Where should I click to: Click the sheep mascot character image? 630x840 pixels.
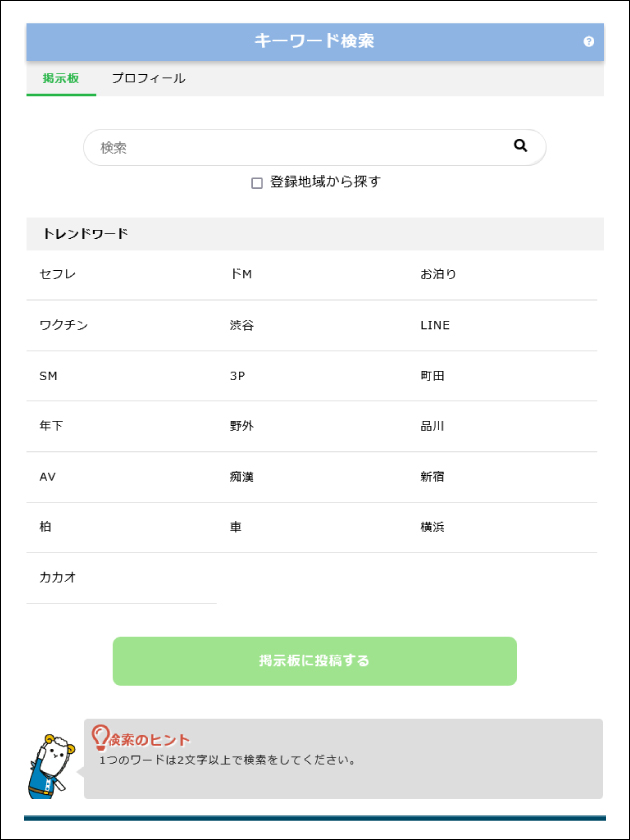coord(50,765)
